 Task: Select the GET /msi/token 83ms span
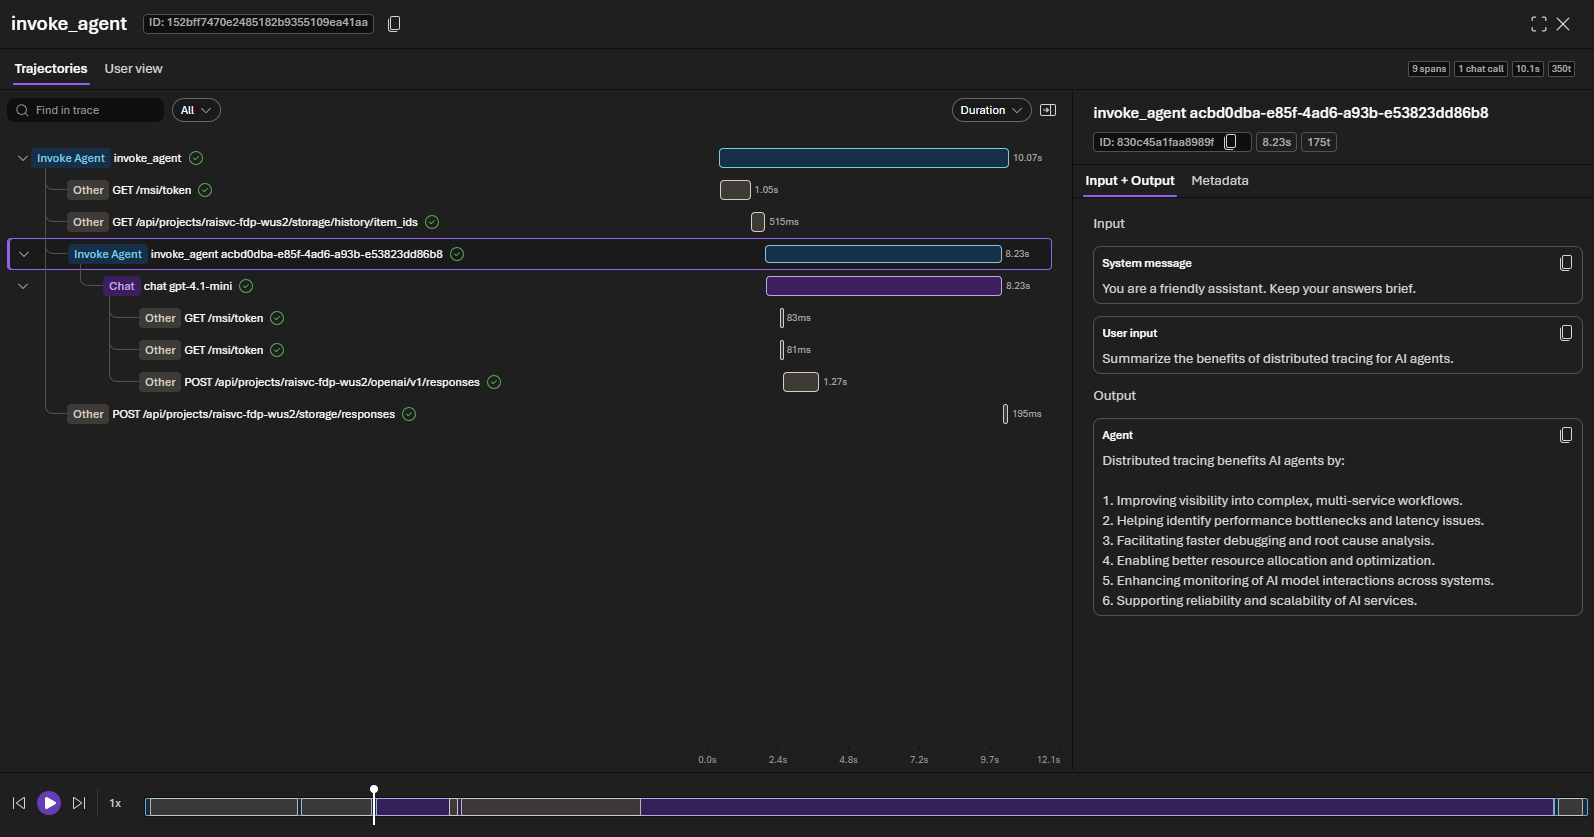pos(530,318)
